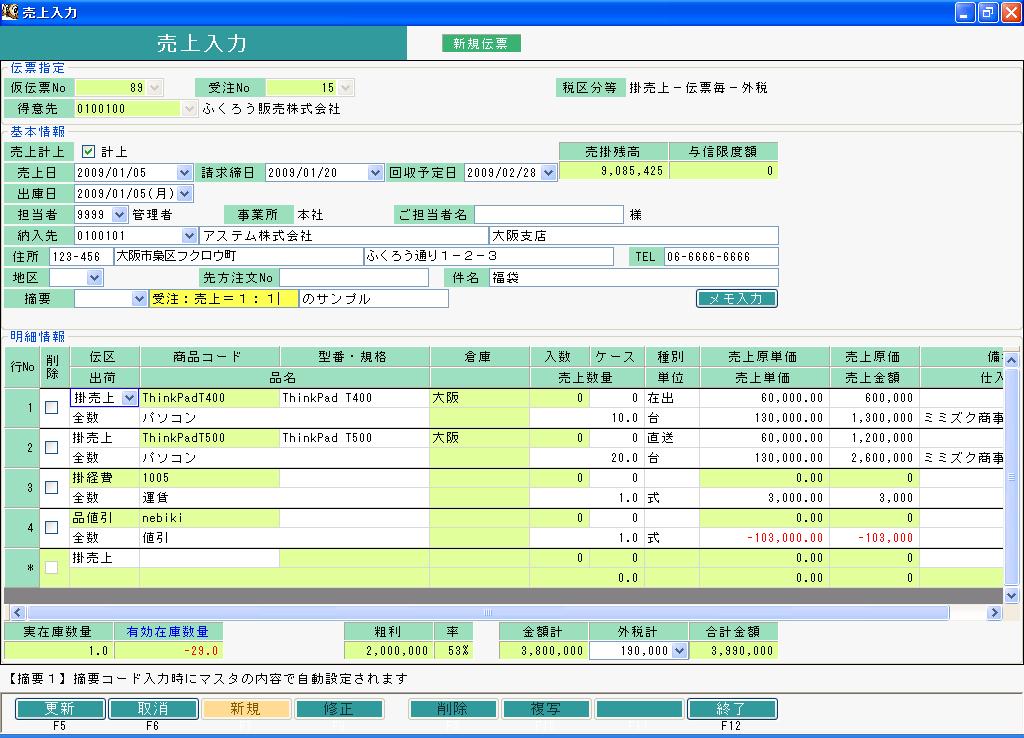This screenshot has height=738, width=1024.
Task: Click the horizontal scrollbar track
Action: coord(488,613)
